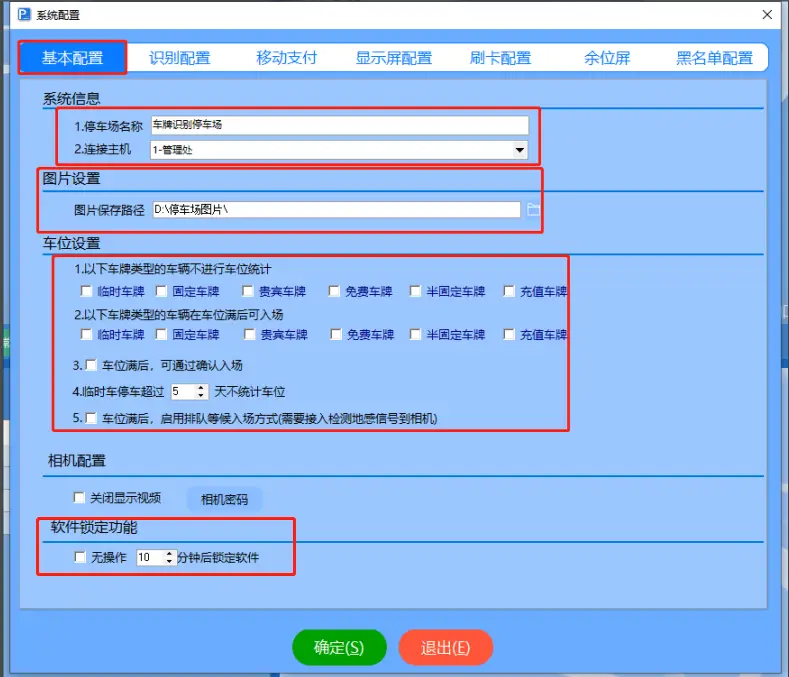Check 半固定车牌 under 不进行车位统计
Viewport: 789px width, 677px height.
415,291
